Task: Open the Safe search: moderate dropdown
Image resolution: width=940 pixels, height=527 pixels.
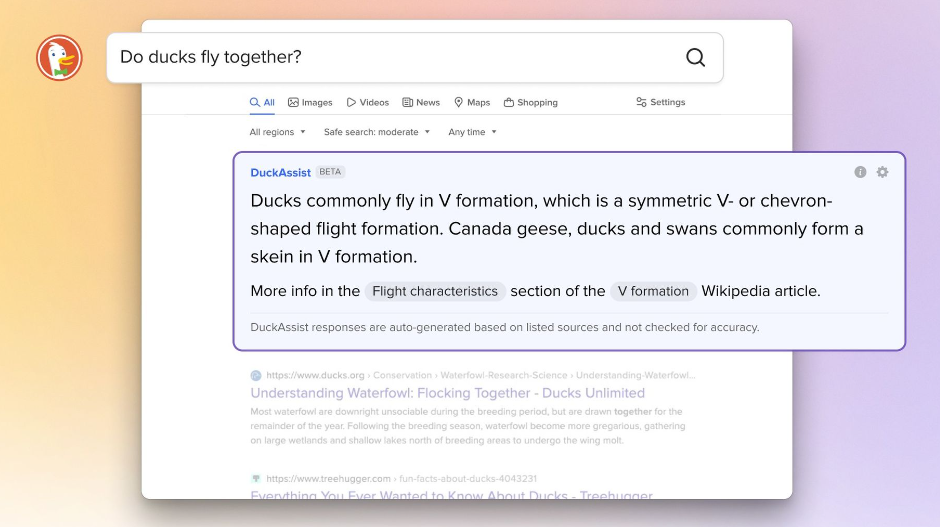Action: point(377,132)
